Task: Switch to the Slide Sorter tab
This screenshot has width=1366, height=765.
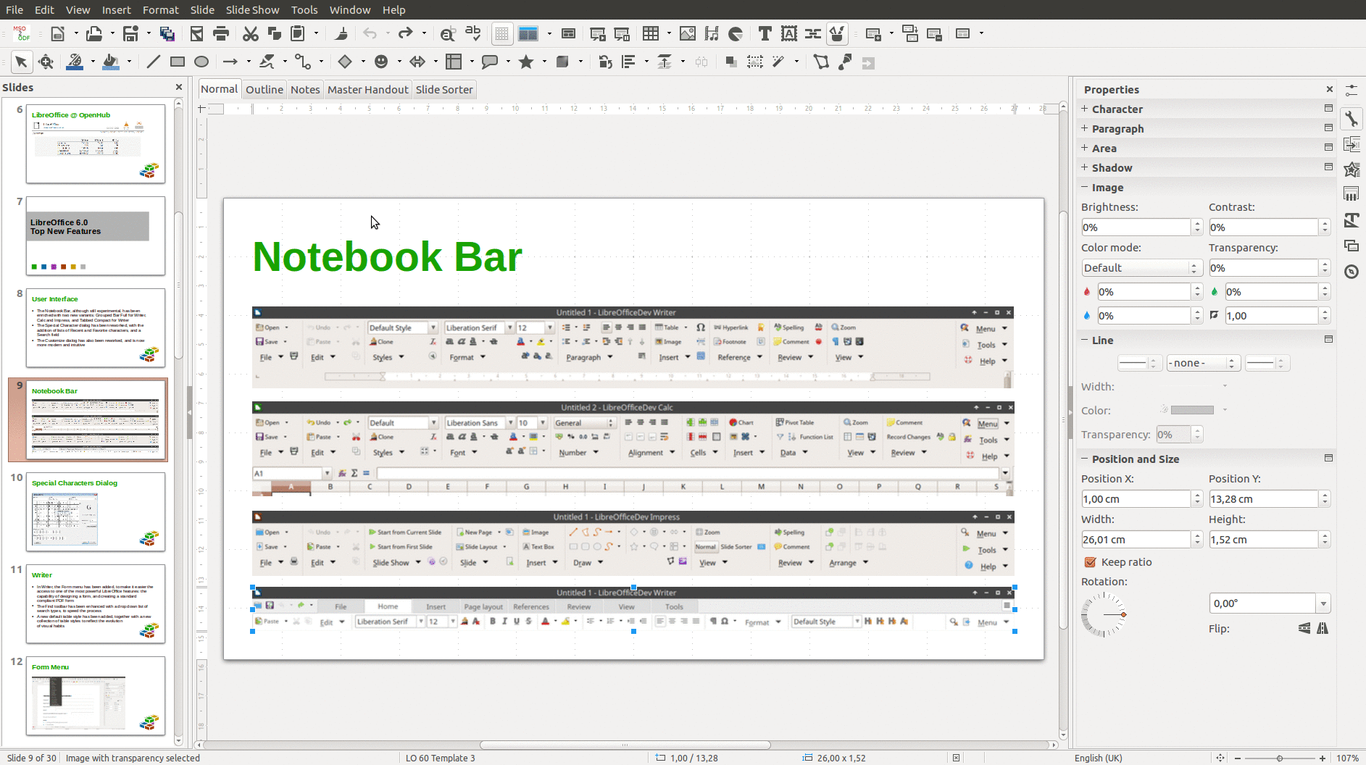Action: click(444, 89)
